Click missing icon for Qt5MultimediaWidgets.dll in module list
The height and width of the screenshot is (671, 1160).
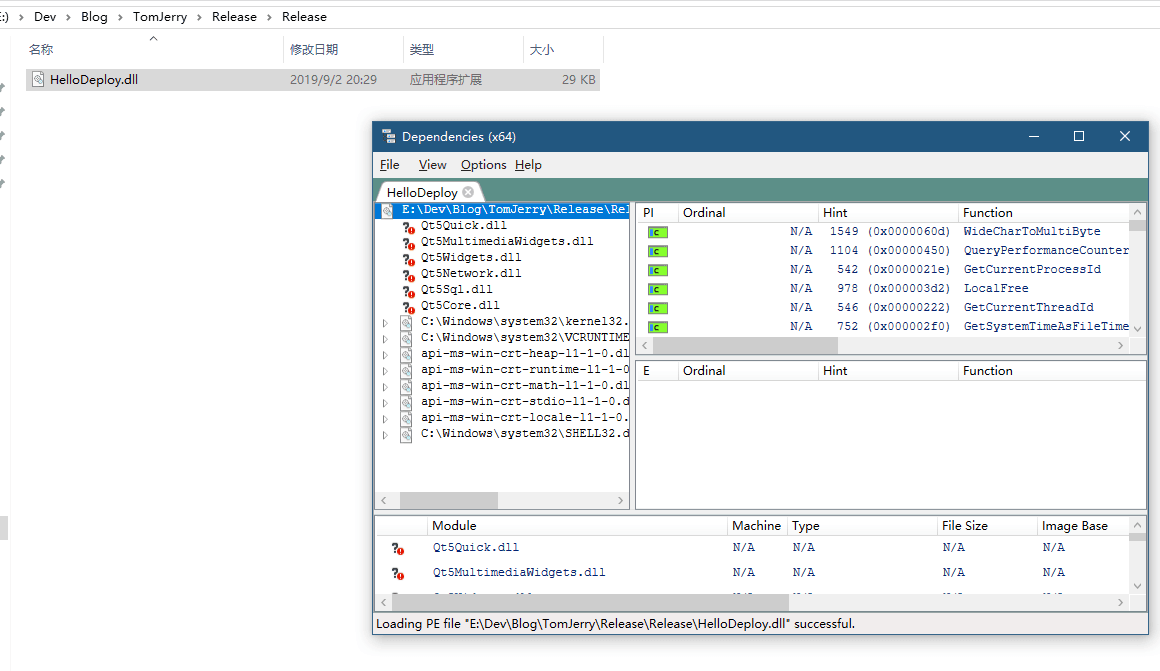point(398,573)
